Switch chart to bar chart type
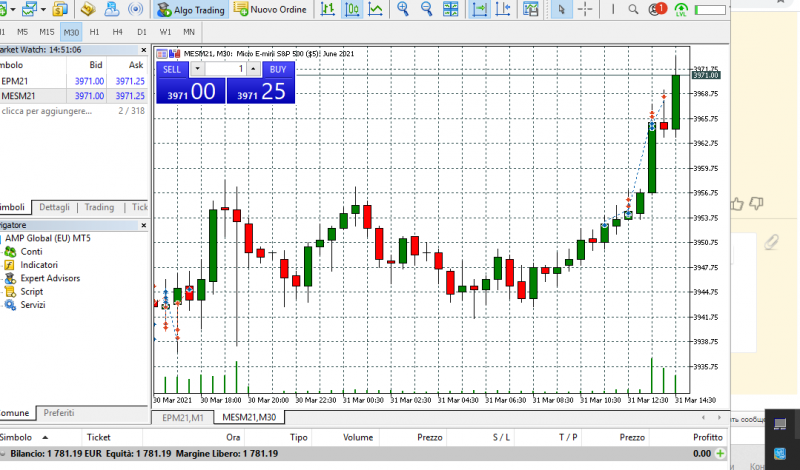Screen dimensions: 800x470 click(328, 9)
